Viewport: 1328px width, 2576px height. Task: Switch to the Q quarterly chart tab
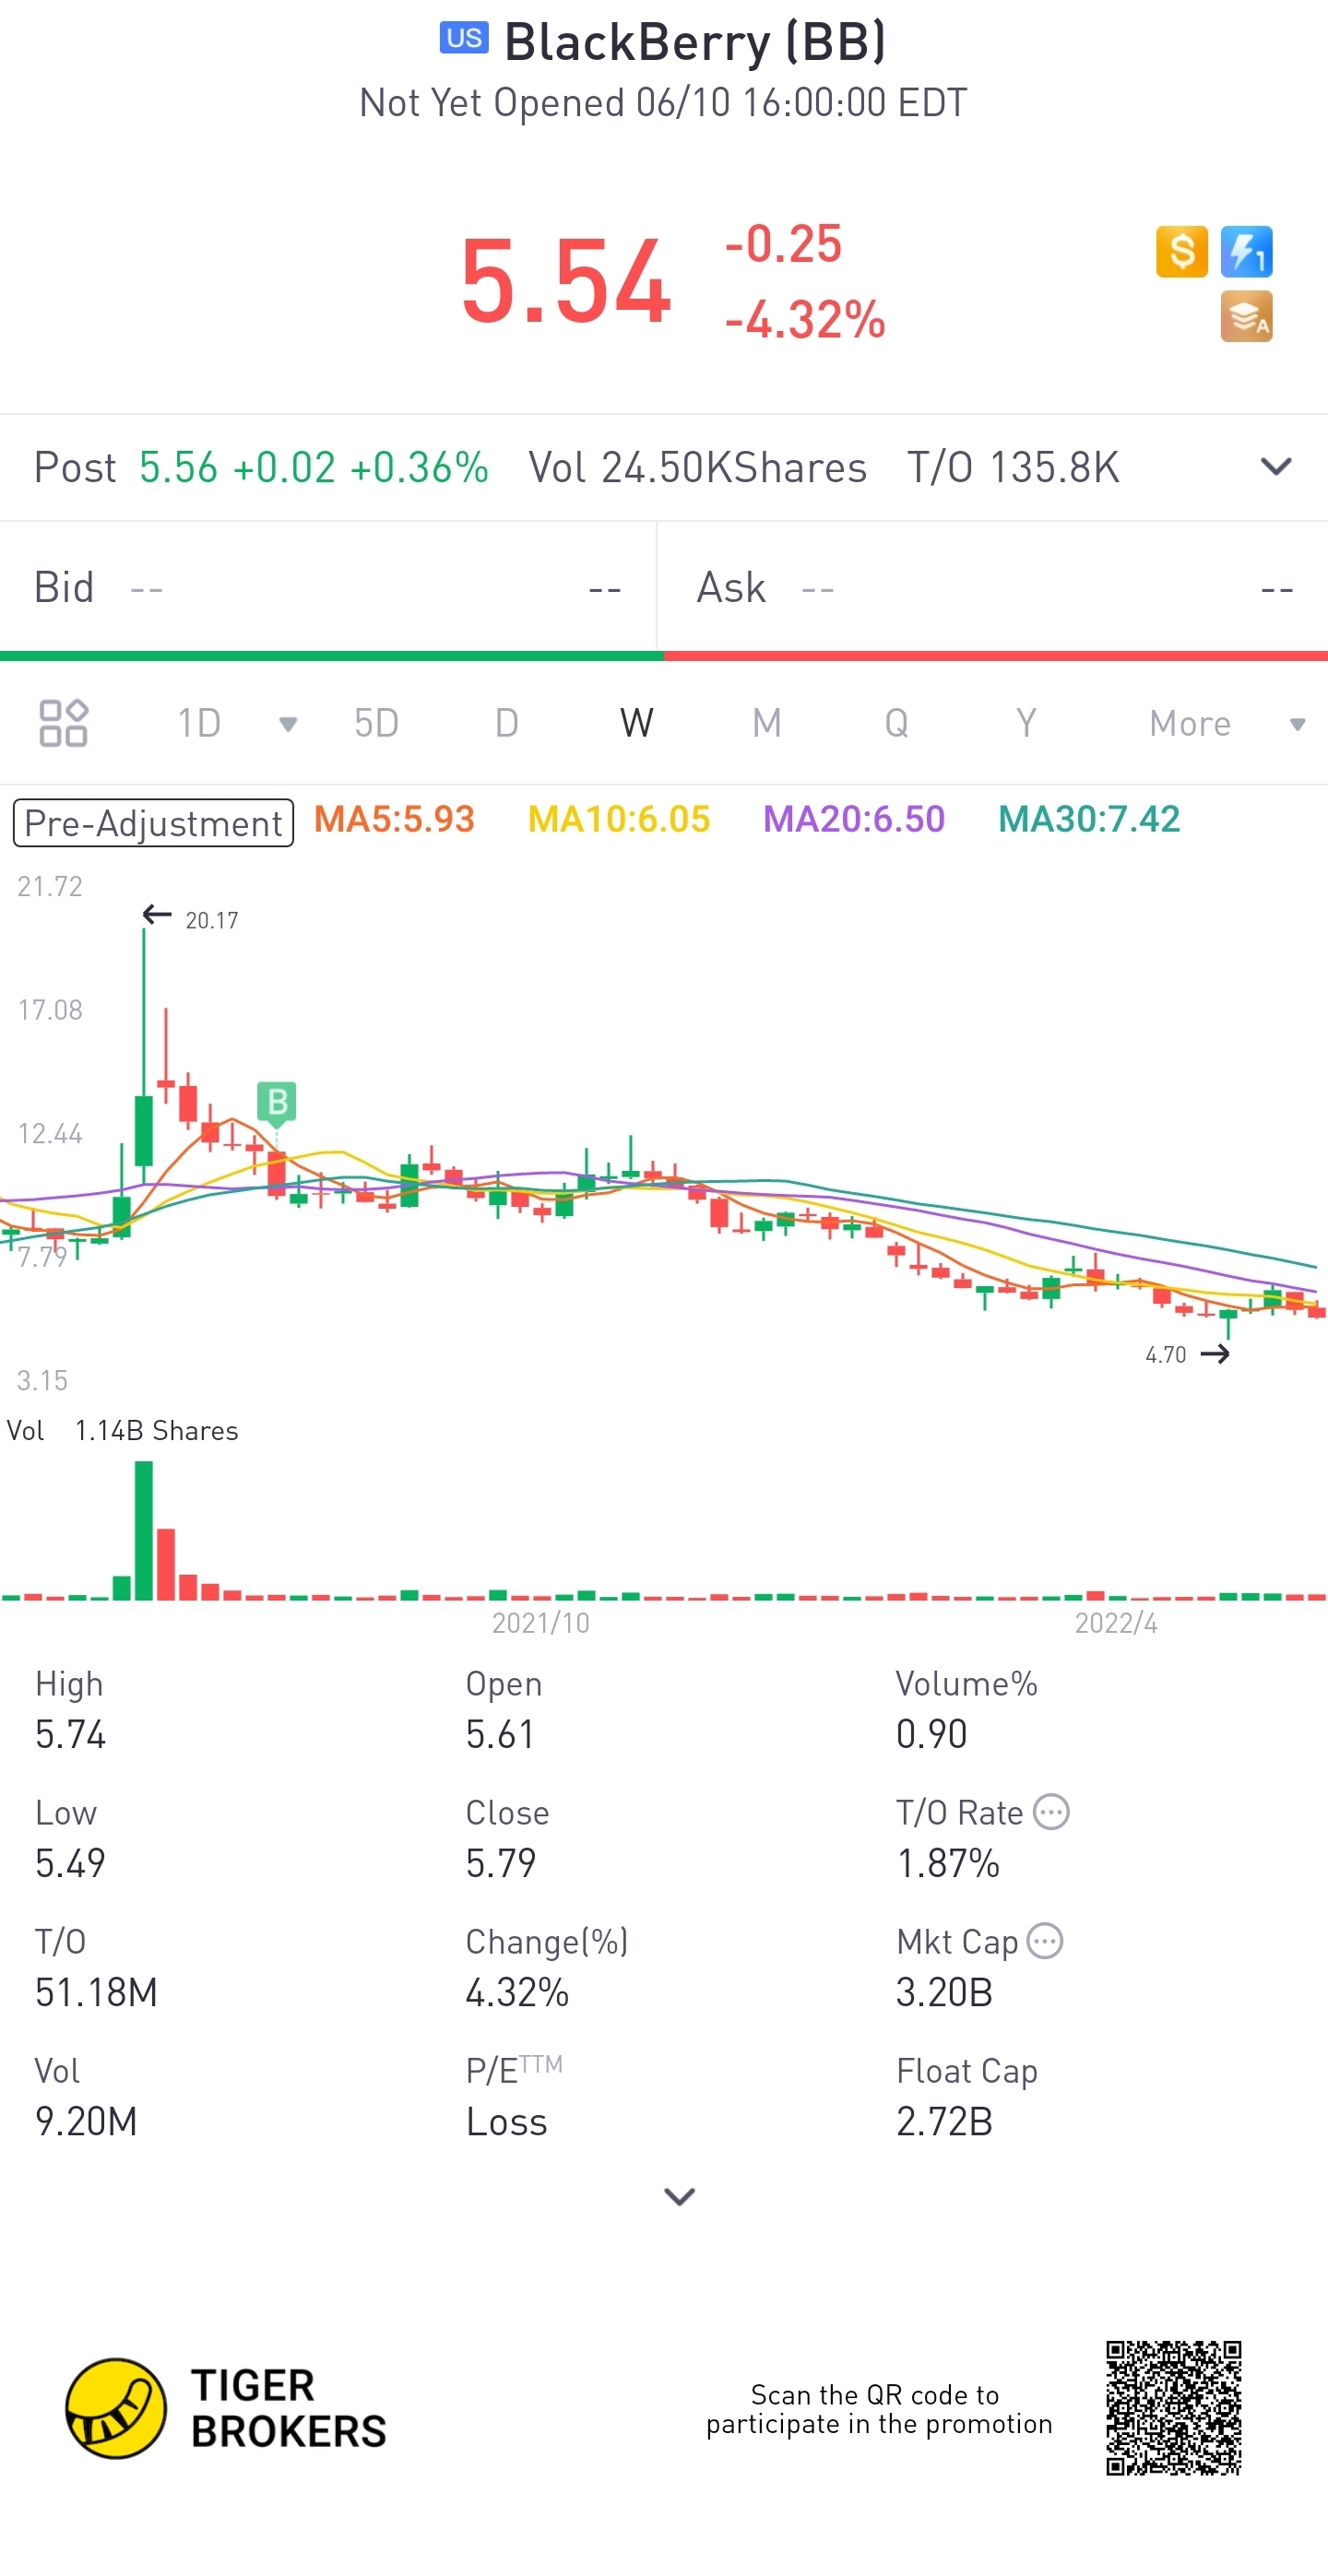[896, 723]
